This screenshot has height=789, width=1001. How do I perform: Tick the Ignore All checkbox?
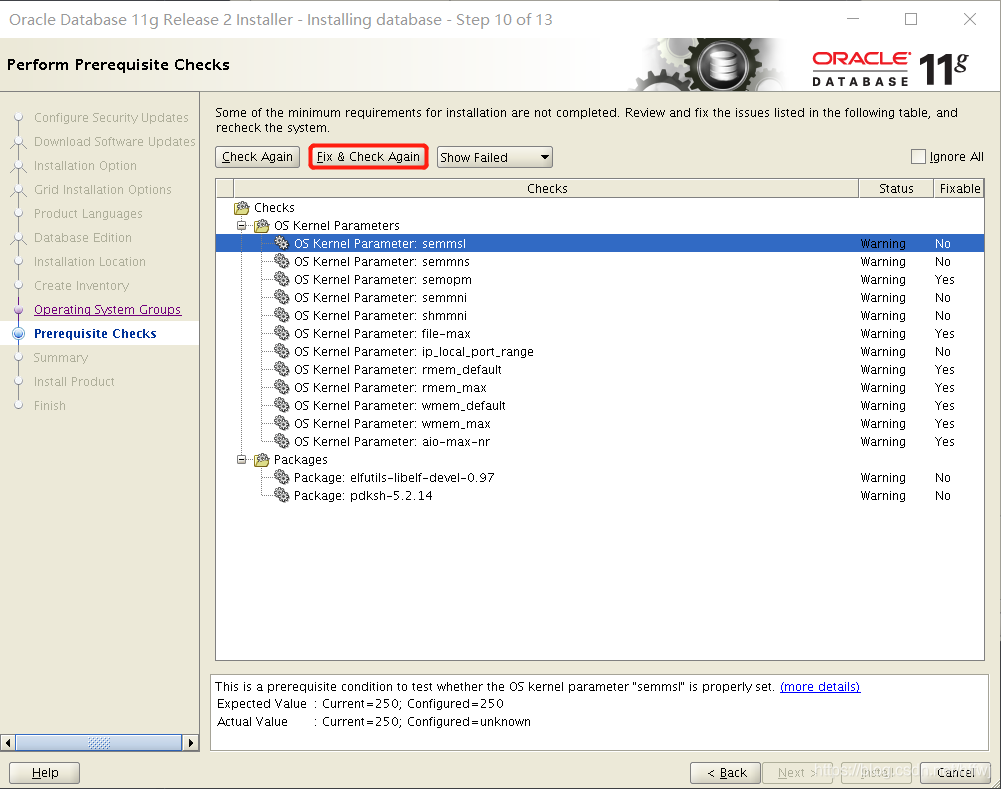(918, 156)
